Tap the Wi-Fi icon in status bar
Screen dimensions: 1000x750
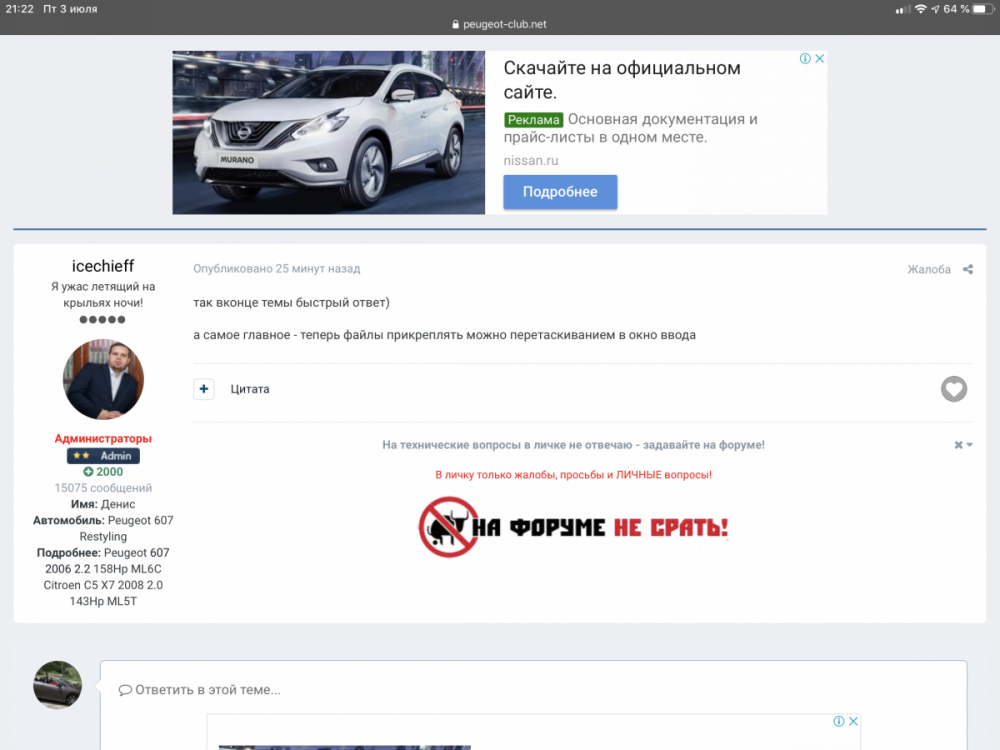point(920,9)
